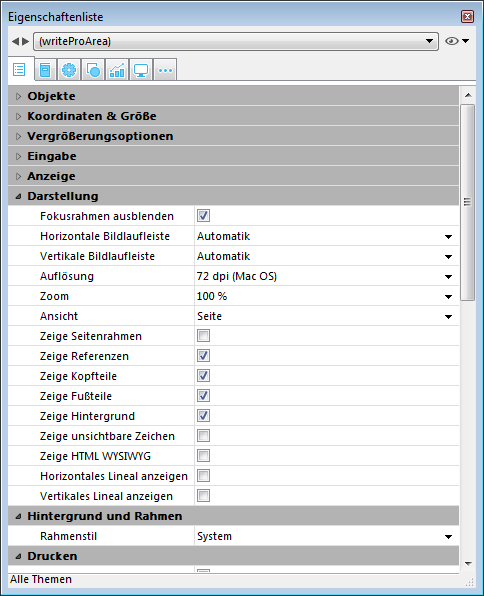Open the Zoom percentage dropdown
The width and height of the screenshot is (484, 596).
click(326, 296)
